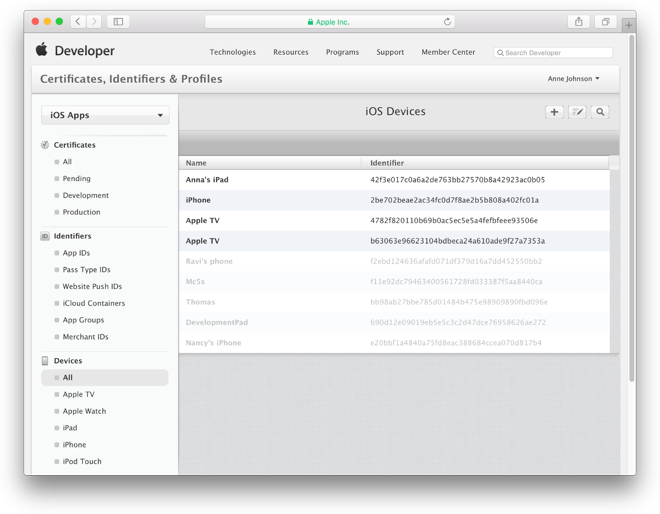Open the Programs menu
This screenshot has height=514, width=660.
pyautogui.click(x=342, y=52)
